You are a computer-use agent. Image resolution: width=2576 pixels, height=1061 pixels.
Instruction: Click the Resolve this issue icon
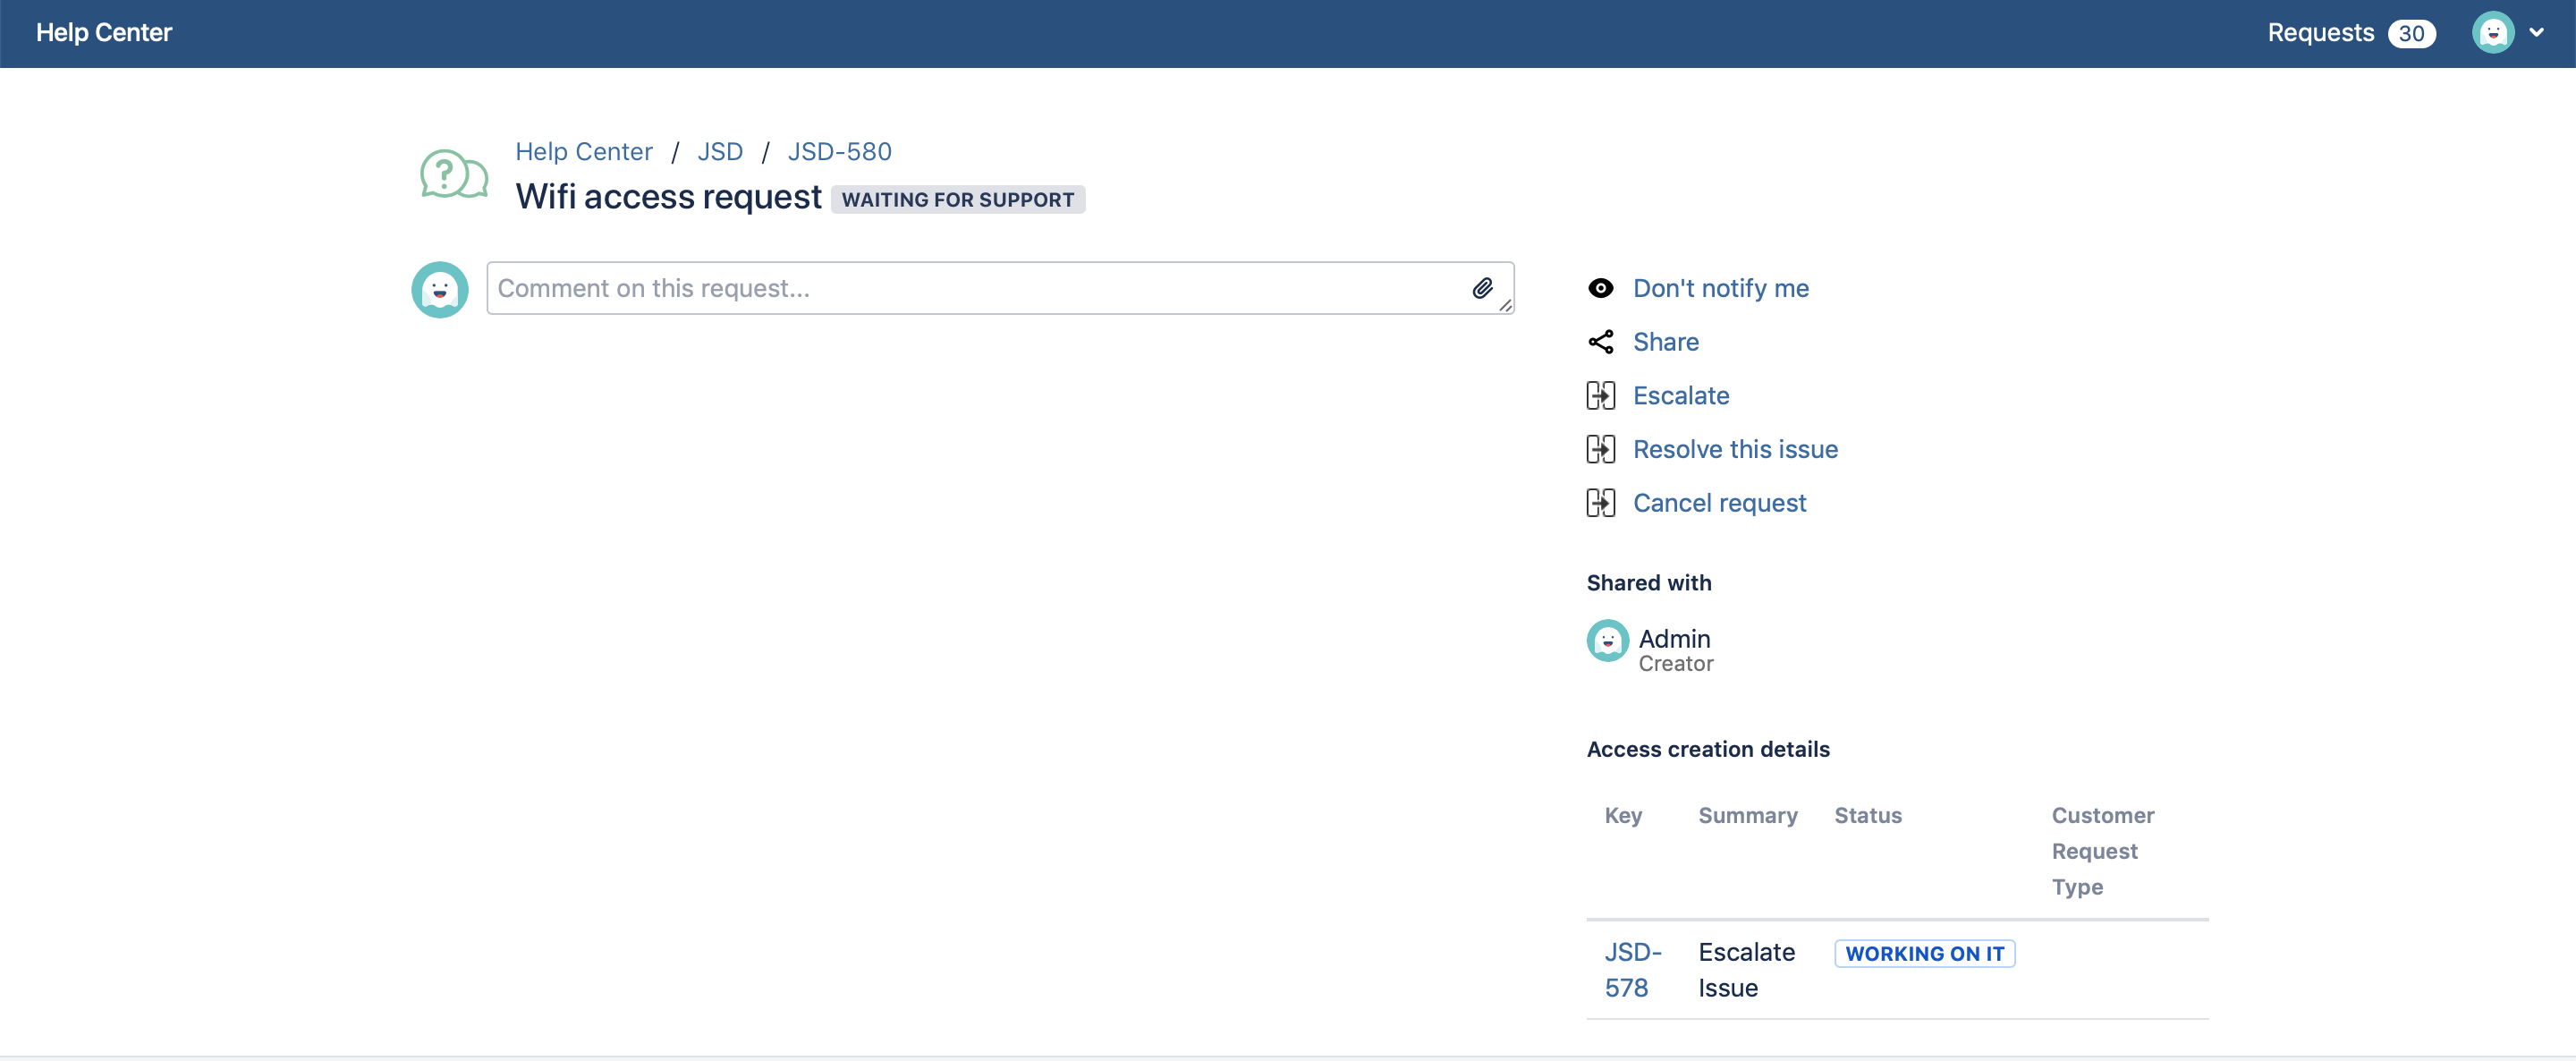(x=1600, y=448)
